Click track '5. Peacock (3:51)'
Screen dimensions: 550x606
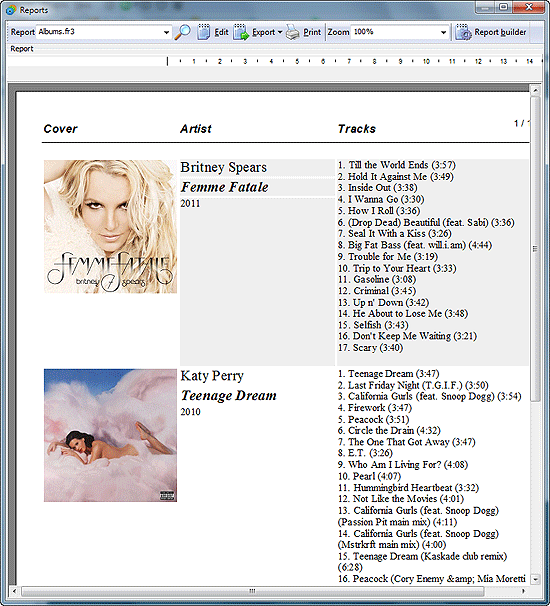(373, 419)
